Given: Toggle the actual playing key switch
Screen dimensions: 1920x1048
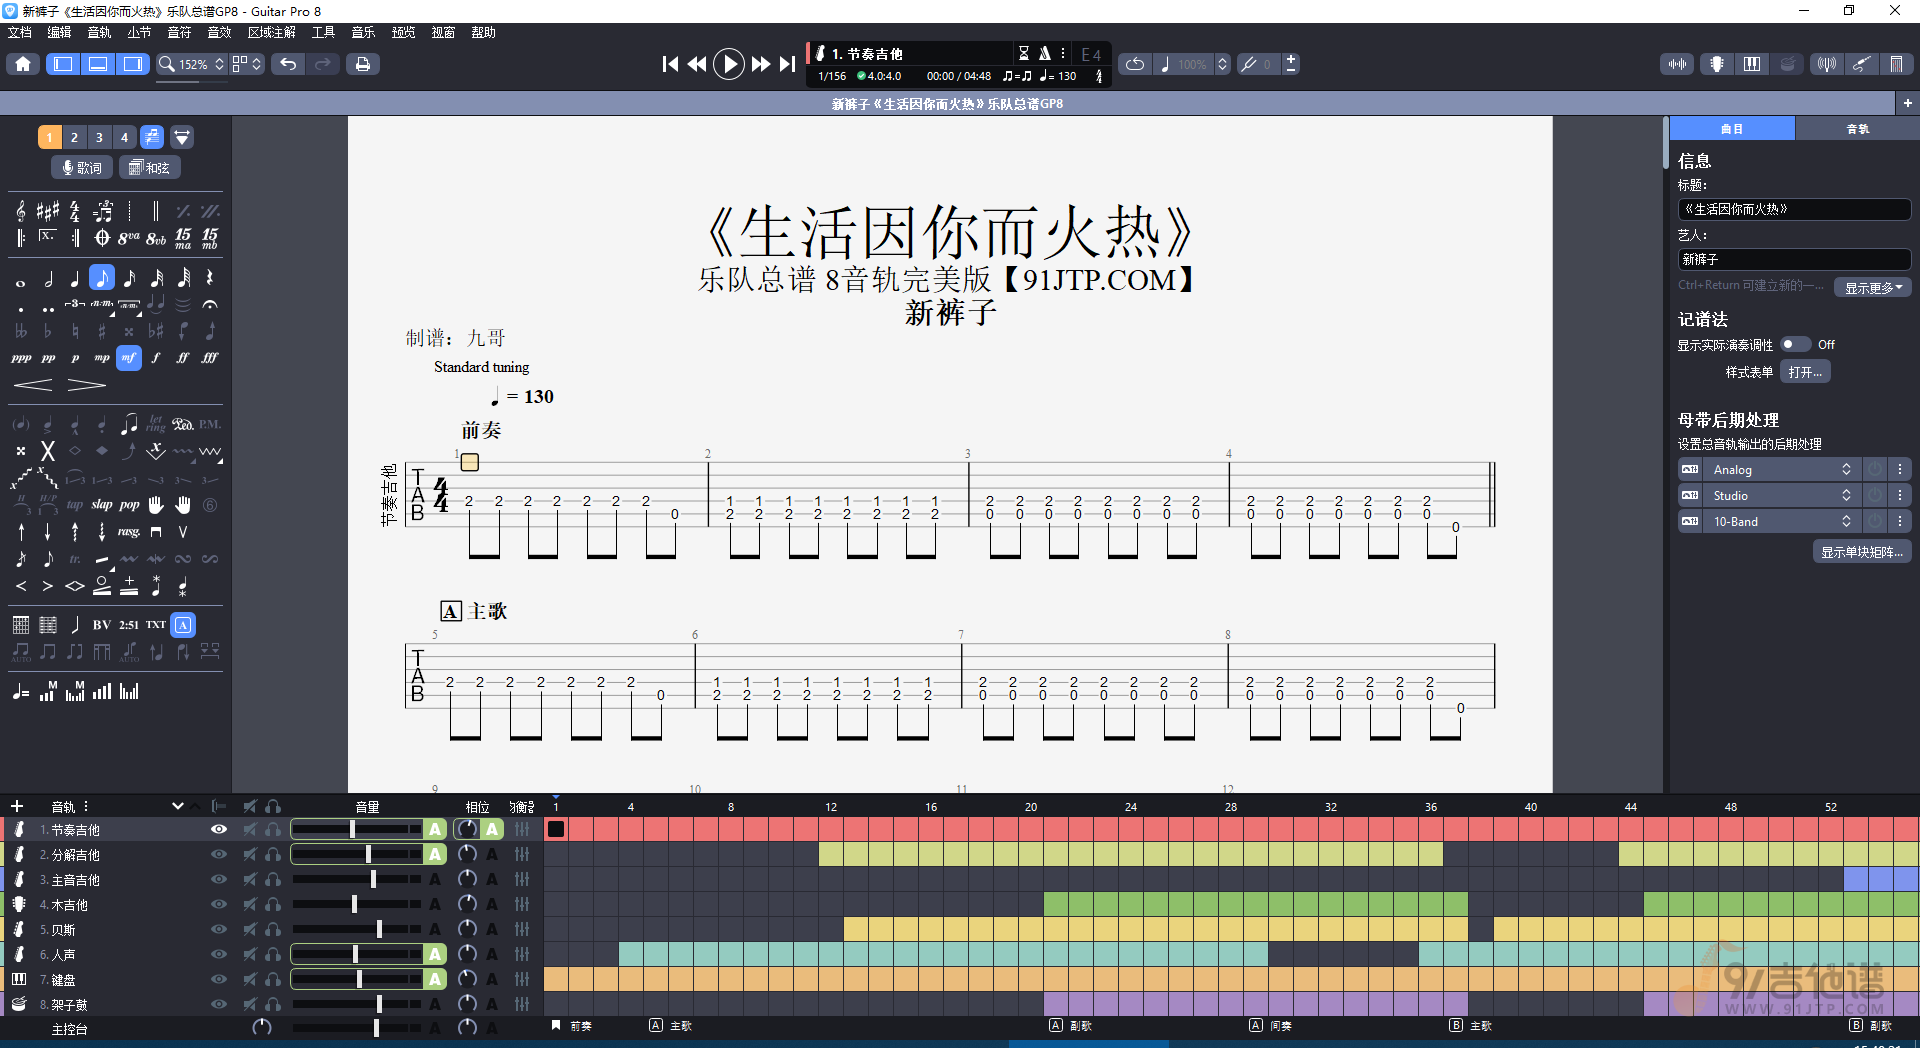Looking at the screenshot, I should click(1795, 344).
